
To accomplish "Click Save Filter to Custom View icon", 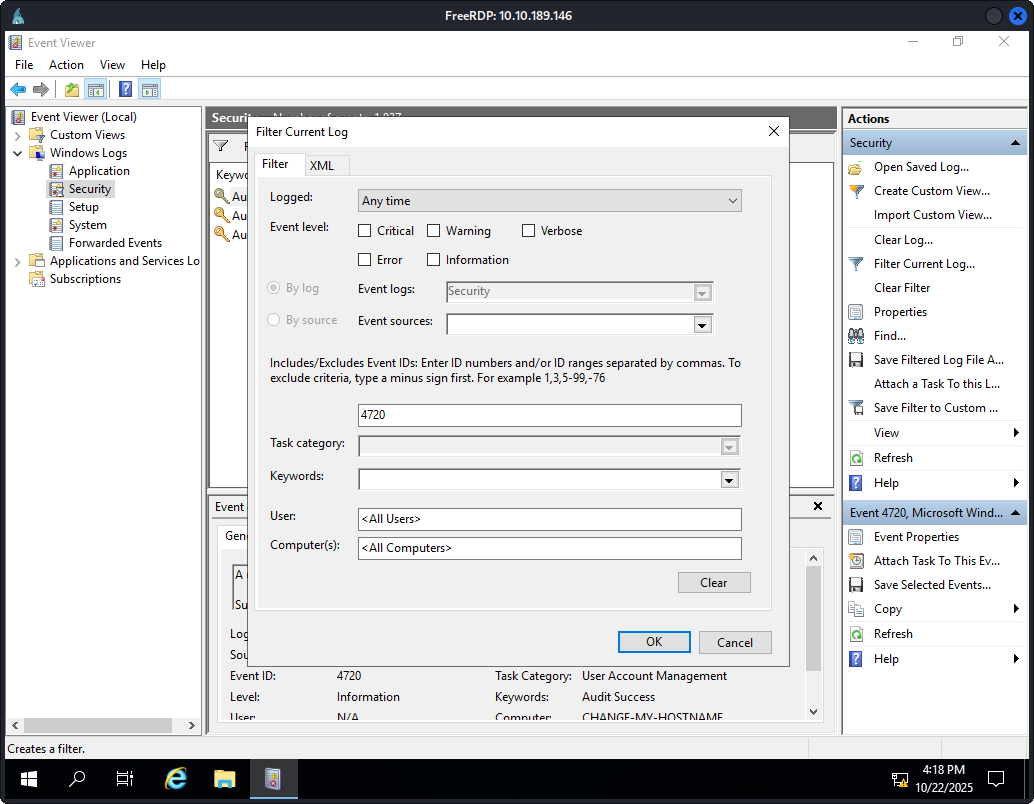I will pyautogui.click(x=856, y=408).
